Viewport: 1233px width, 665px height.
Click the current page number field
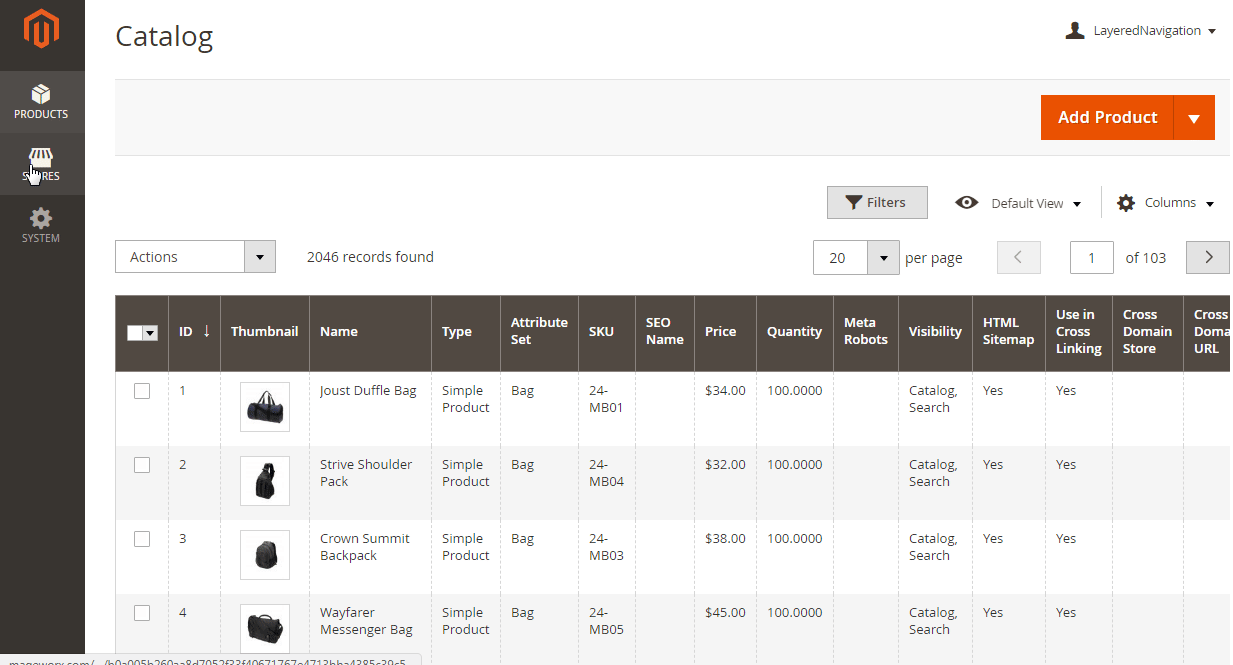(1091, 258)
